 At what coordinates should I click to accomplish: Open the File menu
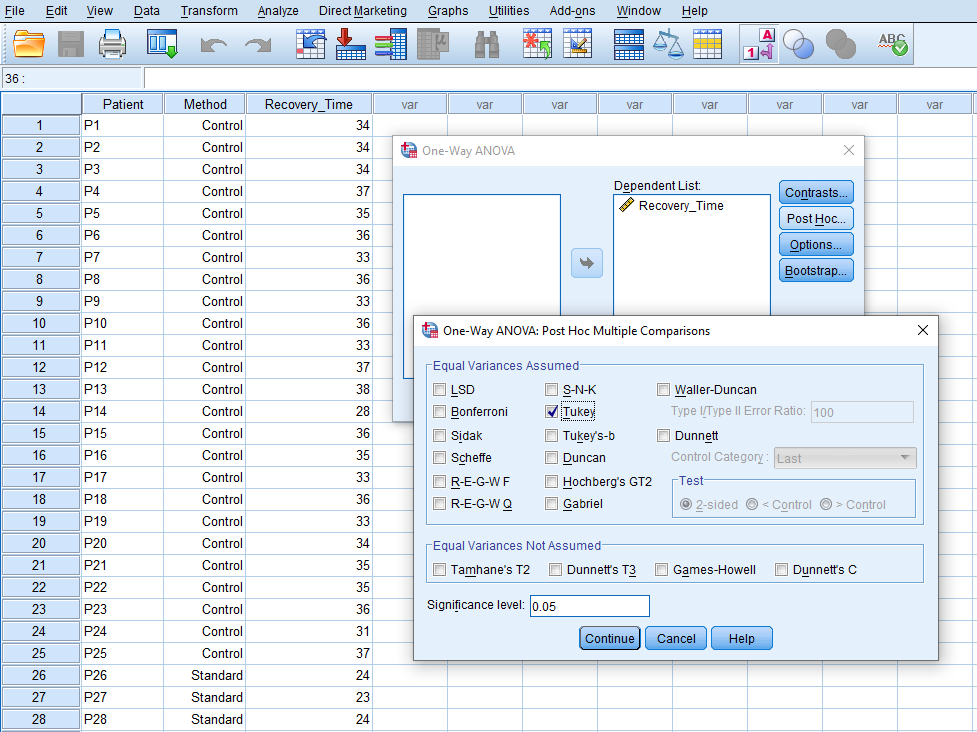coord(14,11)
